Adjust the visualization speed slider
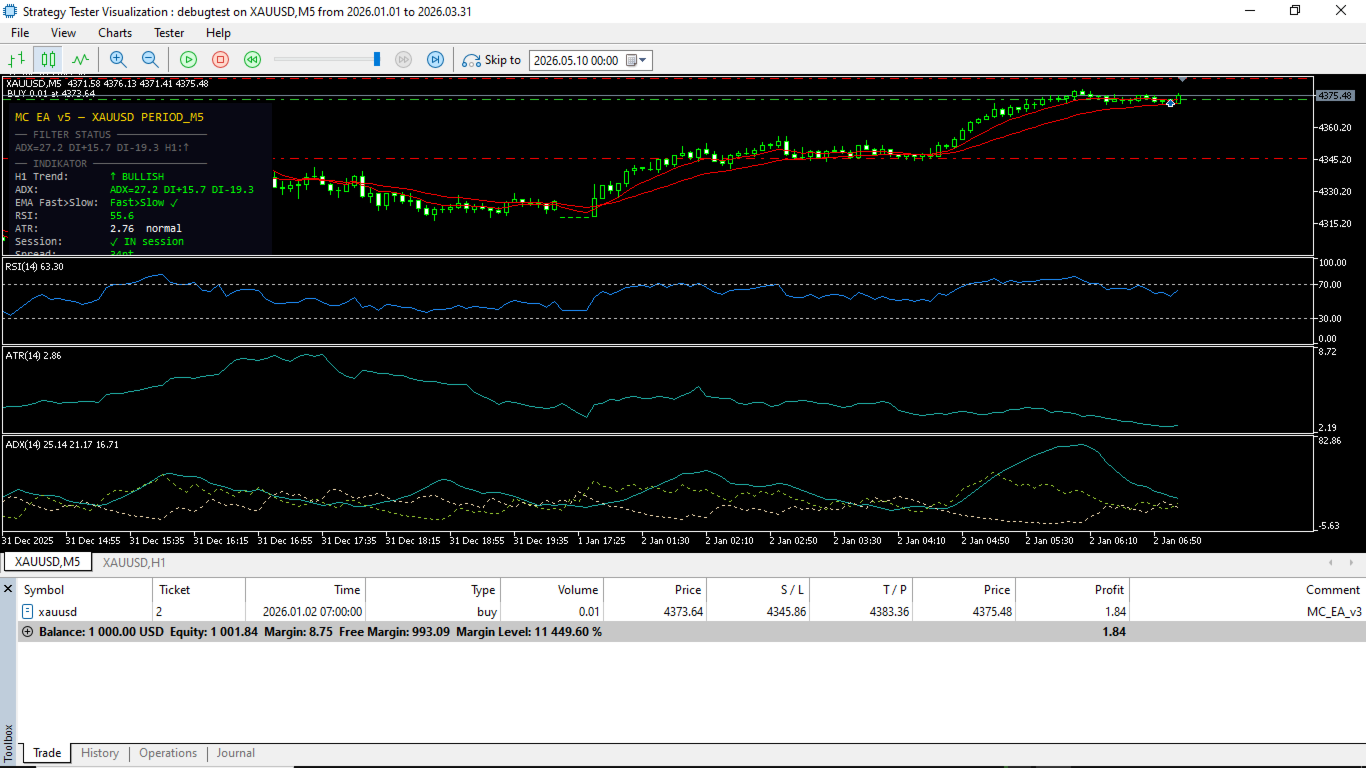The width and height of the screenshot is (1366, 768). point(377,60)
